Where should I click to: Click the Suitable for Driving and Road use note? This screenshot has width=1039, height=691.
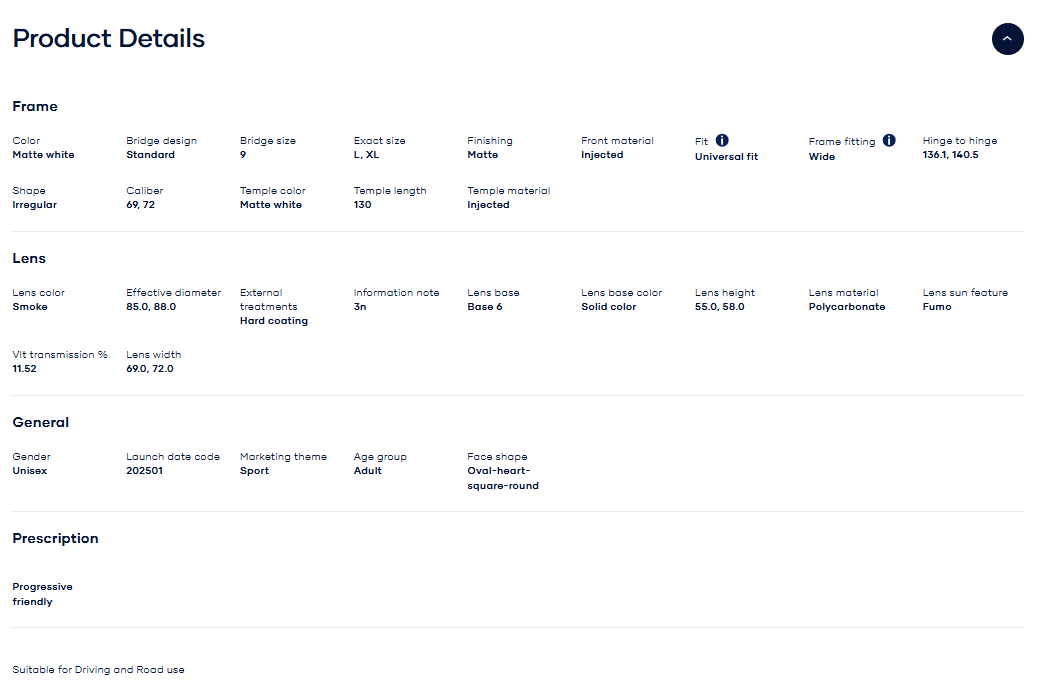[98, 669]
